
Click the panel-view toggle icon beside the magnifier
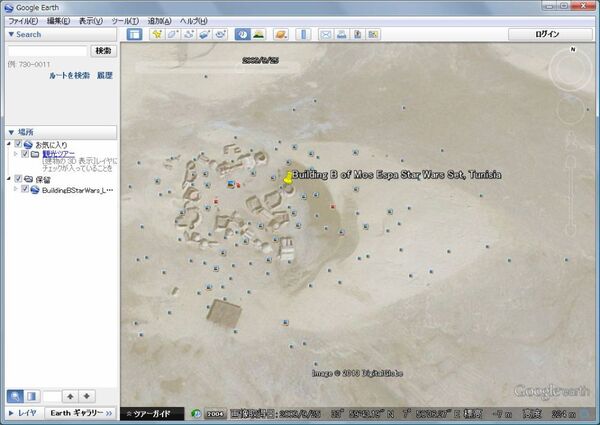pos(32,396)
